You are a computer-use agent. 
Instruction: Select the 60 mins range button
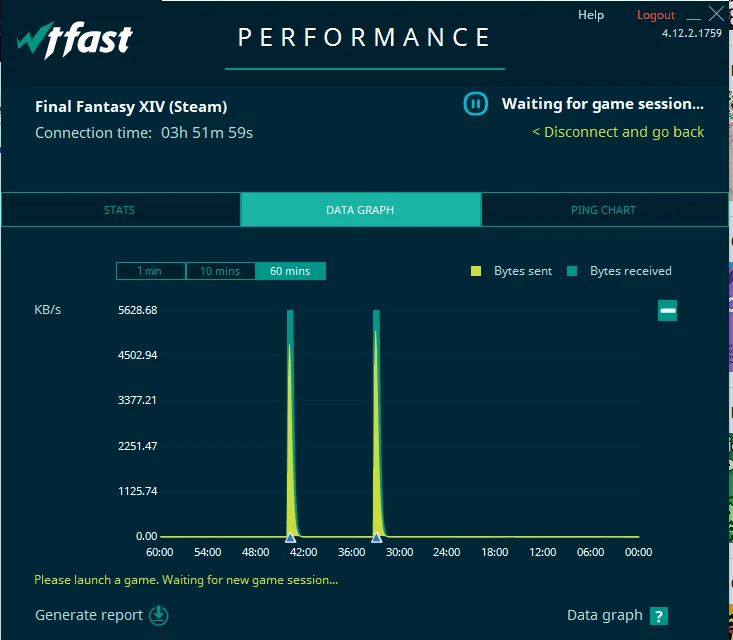pos(290,271)
